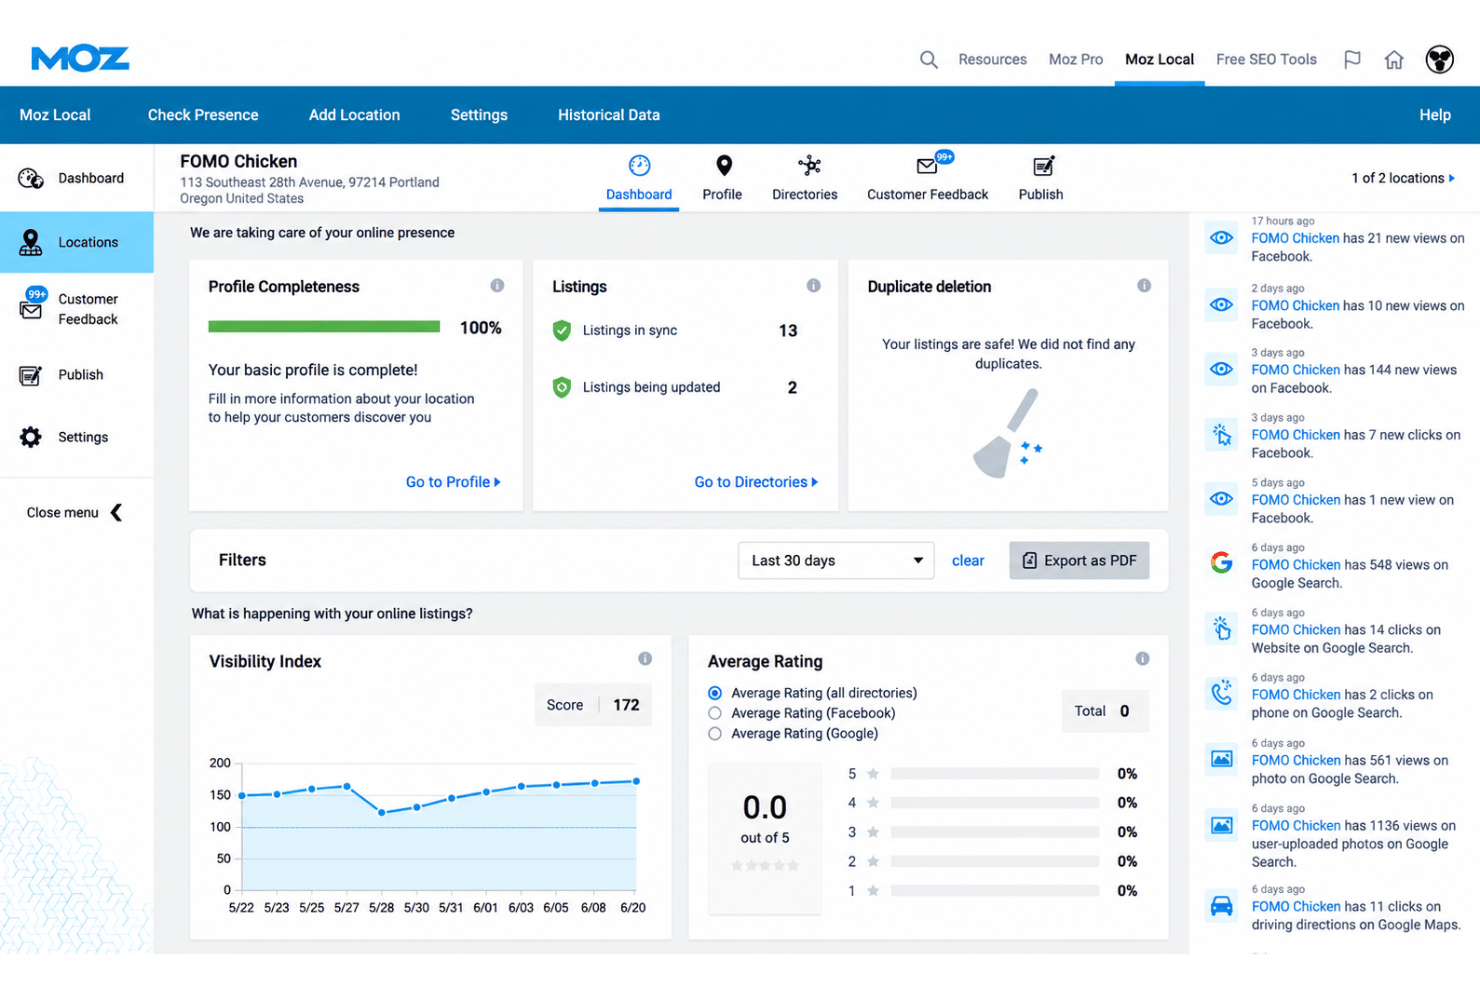Click Locations pin icon in sidebar
Image resolution: width=1480 pixels, height=987 pixels.
31,242
